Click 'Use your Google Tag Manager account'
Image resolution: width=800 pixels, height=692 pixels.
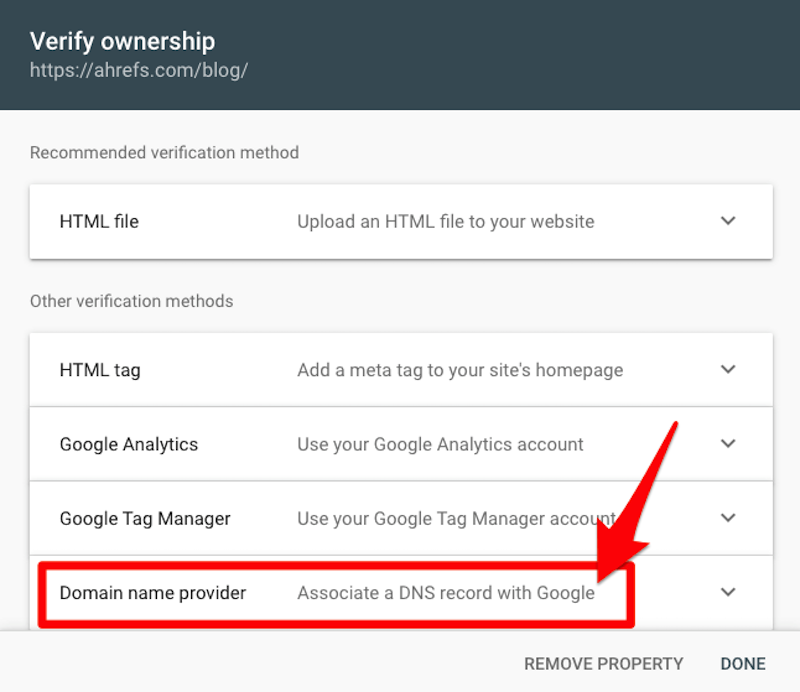click(x=457, y=519)
